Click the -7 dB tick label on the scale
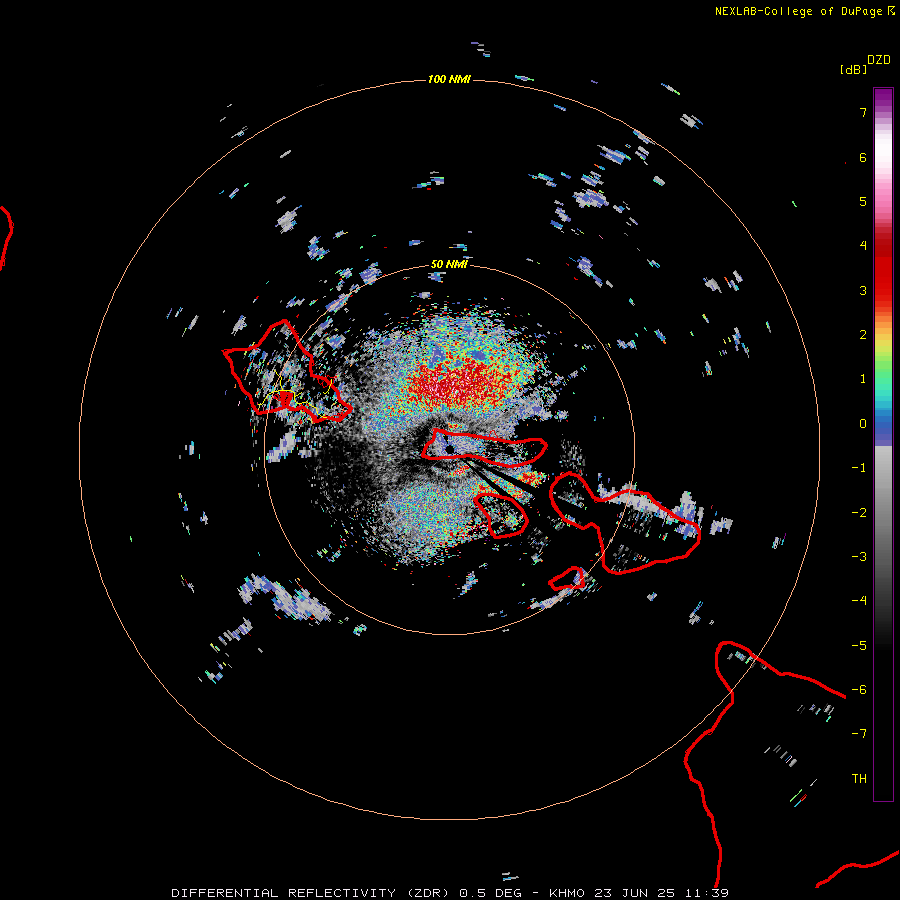Viewport: 900px width, 900px height. click(859, 734)
